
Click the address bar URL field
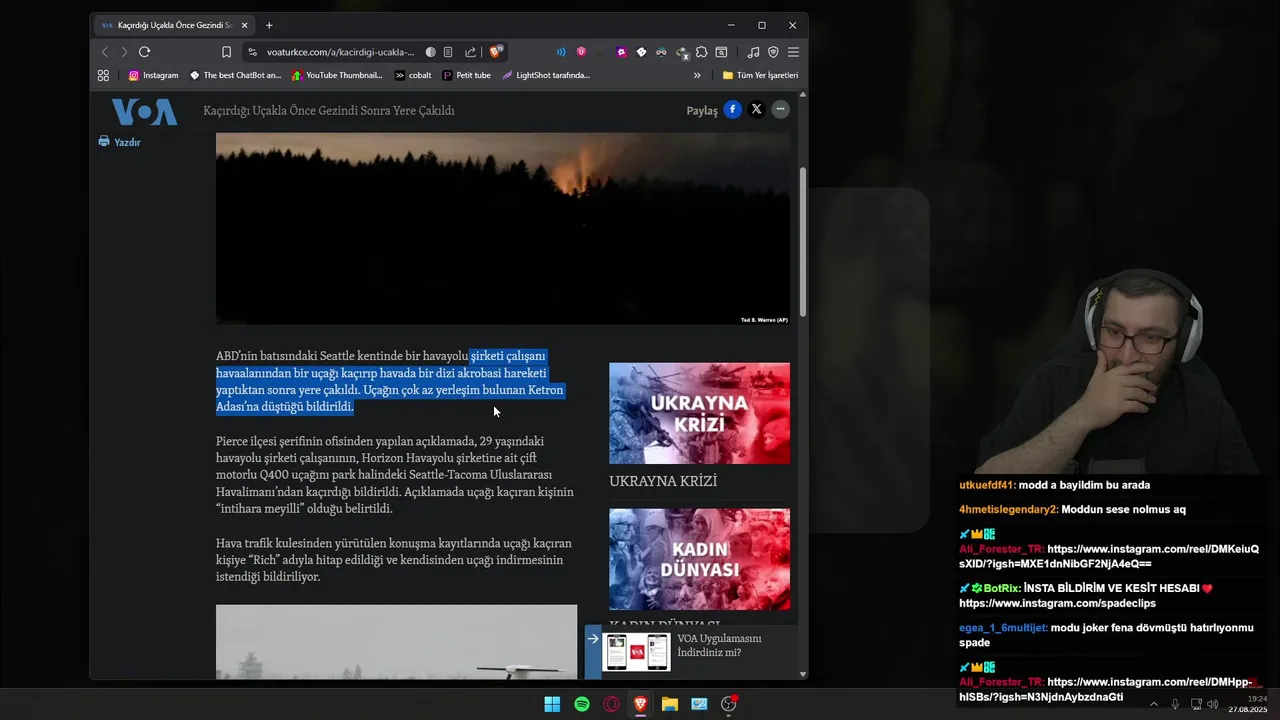click(x=340, y=52)
